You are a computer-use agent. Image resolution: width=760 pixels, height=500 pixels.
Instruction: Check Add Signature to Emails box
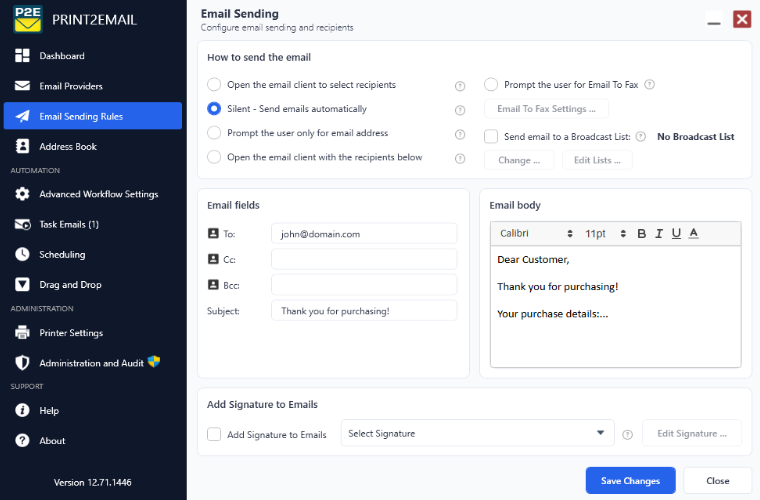214,434
